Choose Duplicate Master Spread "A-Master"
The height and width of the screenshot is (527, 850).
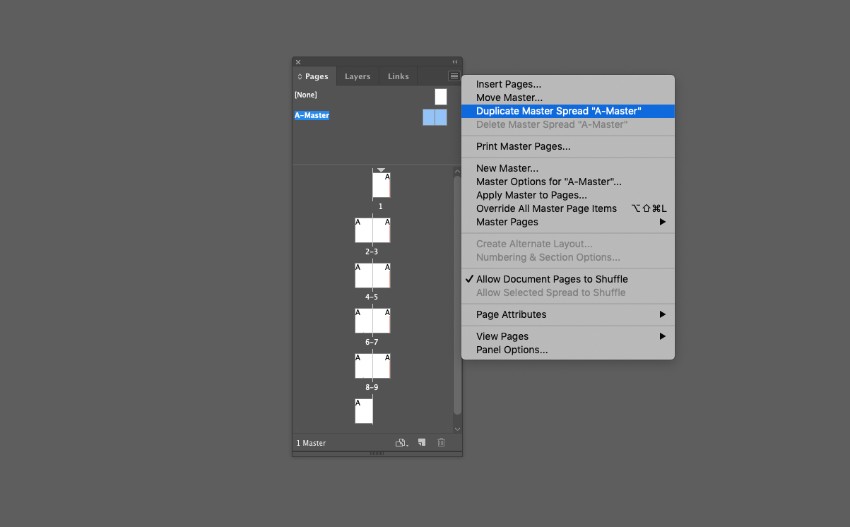click(x=558, y=111)
